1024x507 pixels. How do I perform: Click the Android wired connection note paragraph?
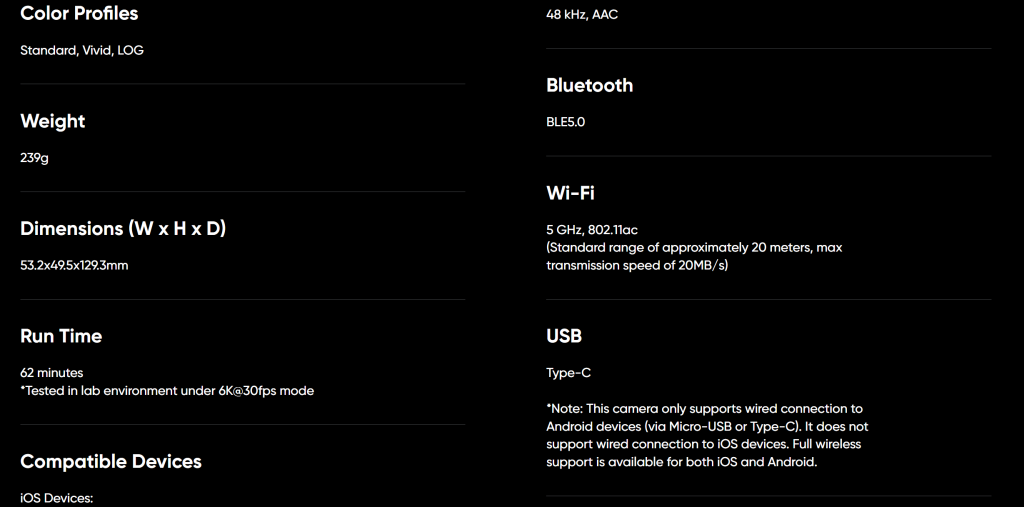pyautogui.click(x=708, y=435)
